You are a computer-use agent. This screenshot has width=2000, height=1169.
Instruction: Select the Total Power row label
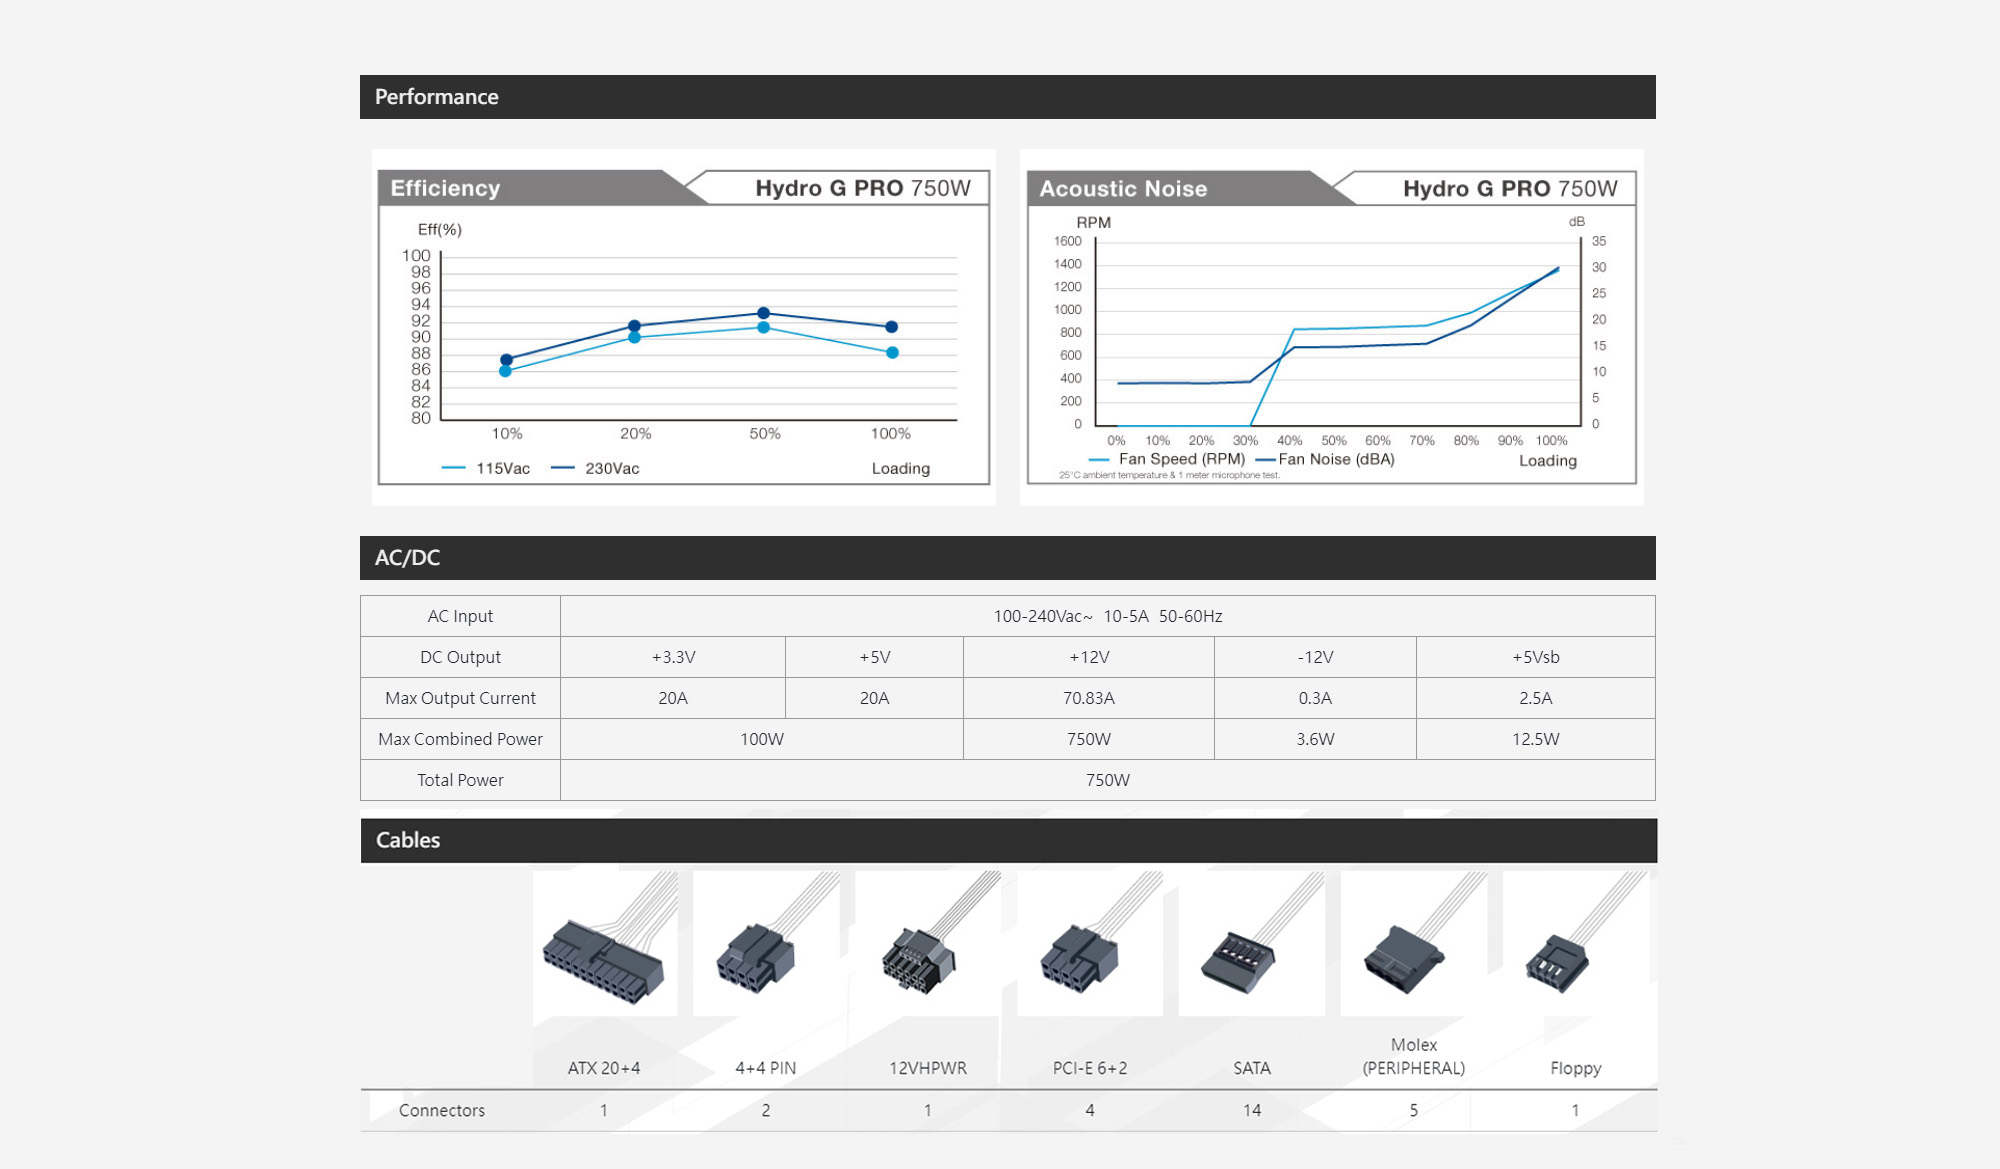(x=460, y=780)
